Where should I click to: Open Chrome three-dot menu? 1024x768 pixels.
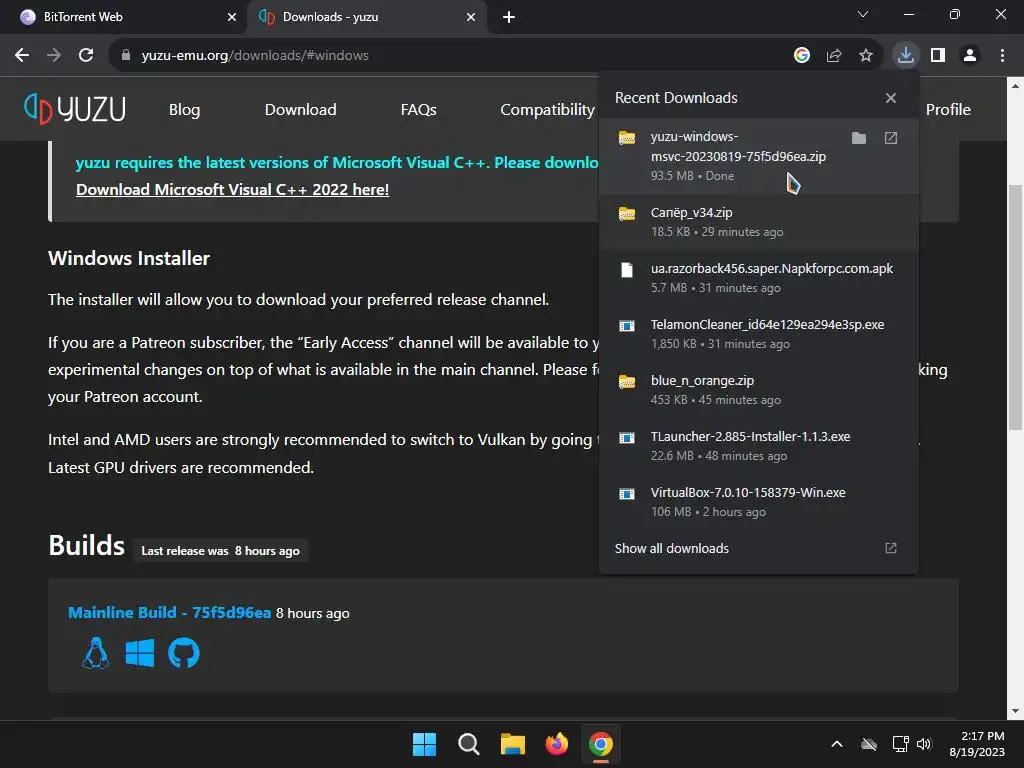[x=1002, y=55]
